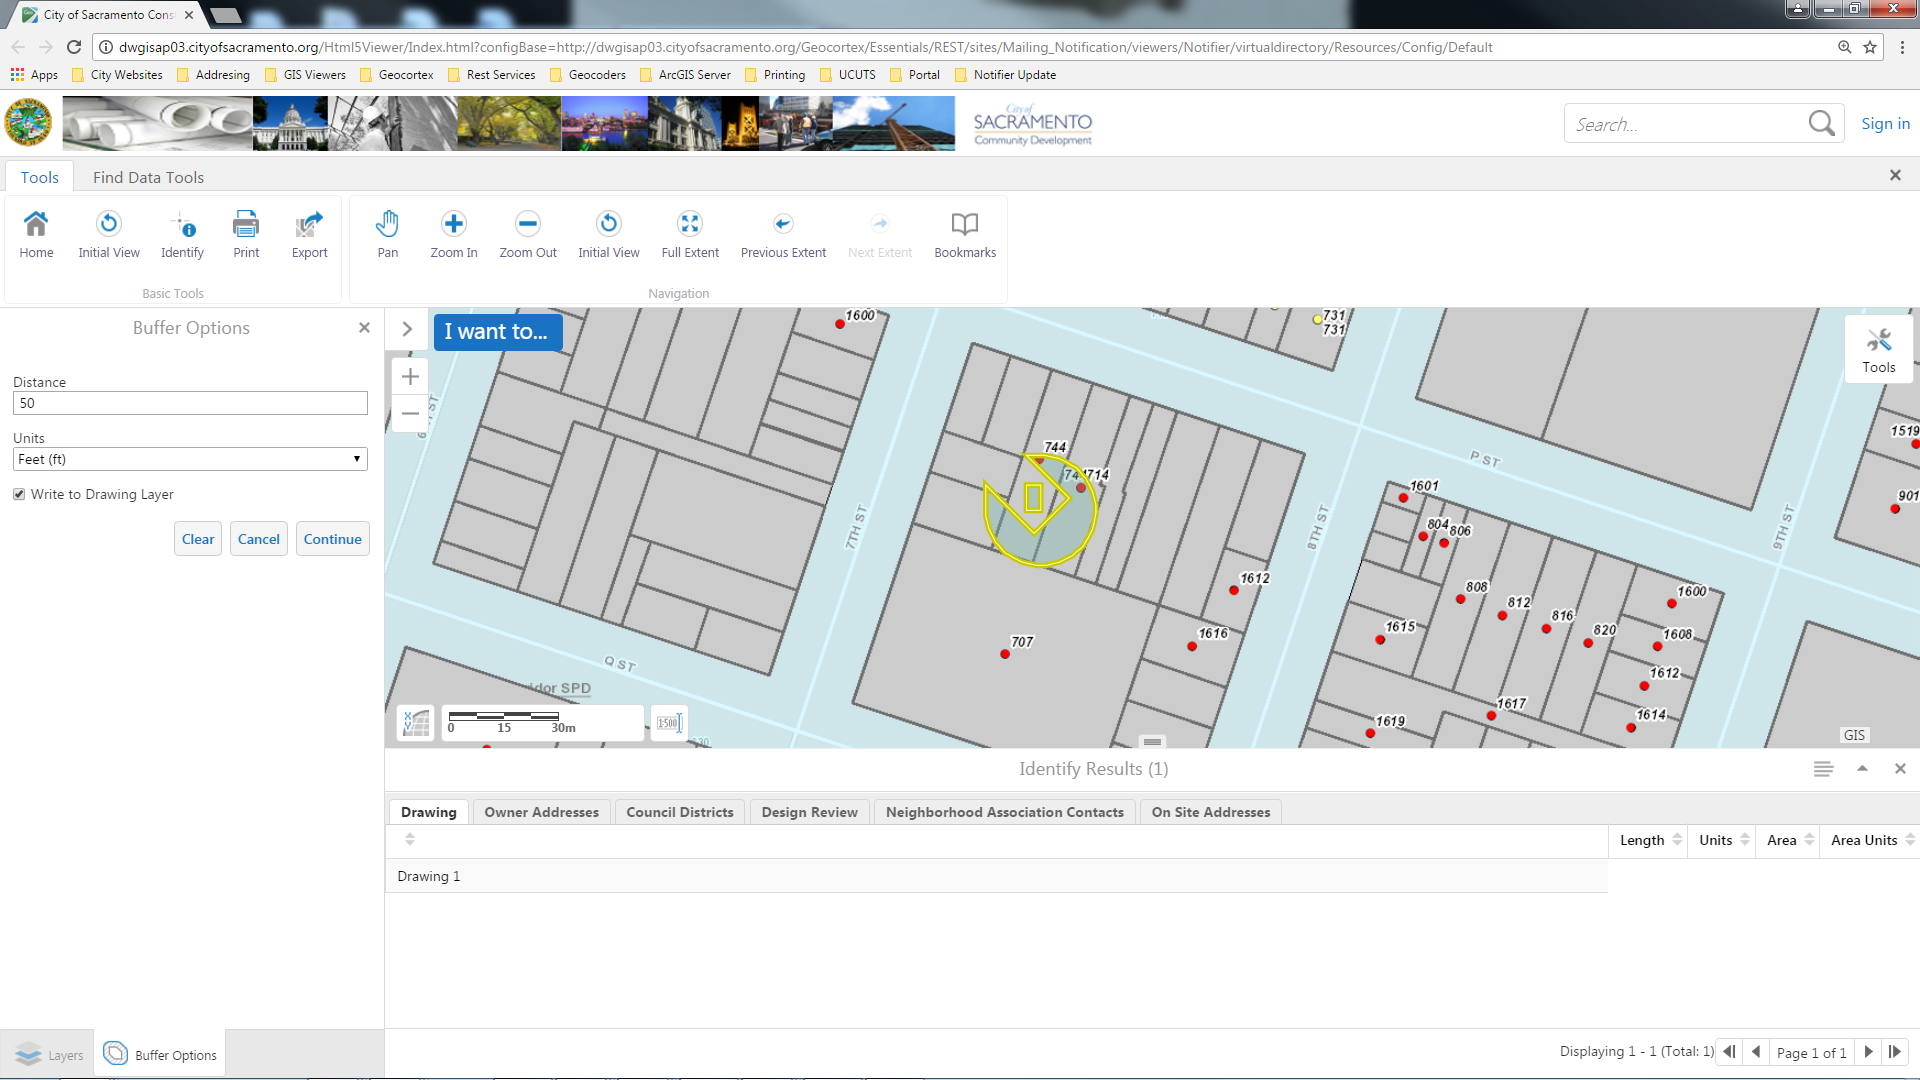This screenshot has width=1920, height=1080.
Task: Go to previous results page
Action: [1756, 1052]
